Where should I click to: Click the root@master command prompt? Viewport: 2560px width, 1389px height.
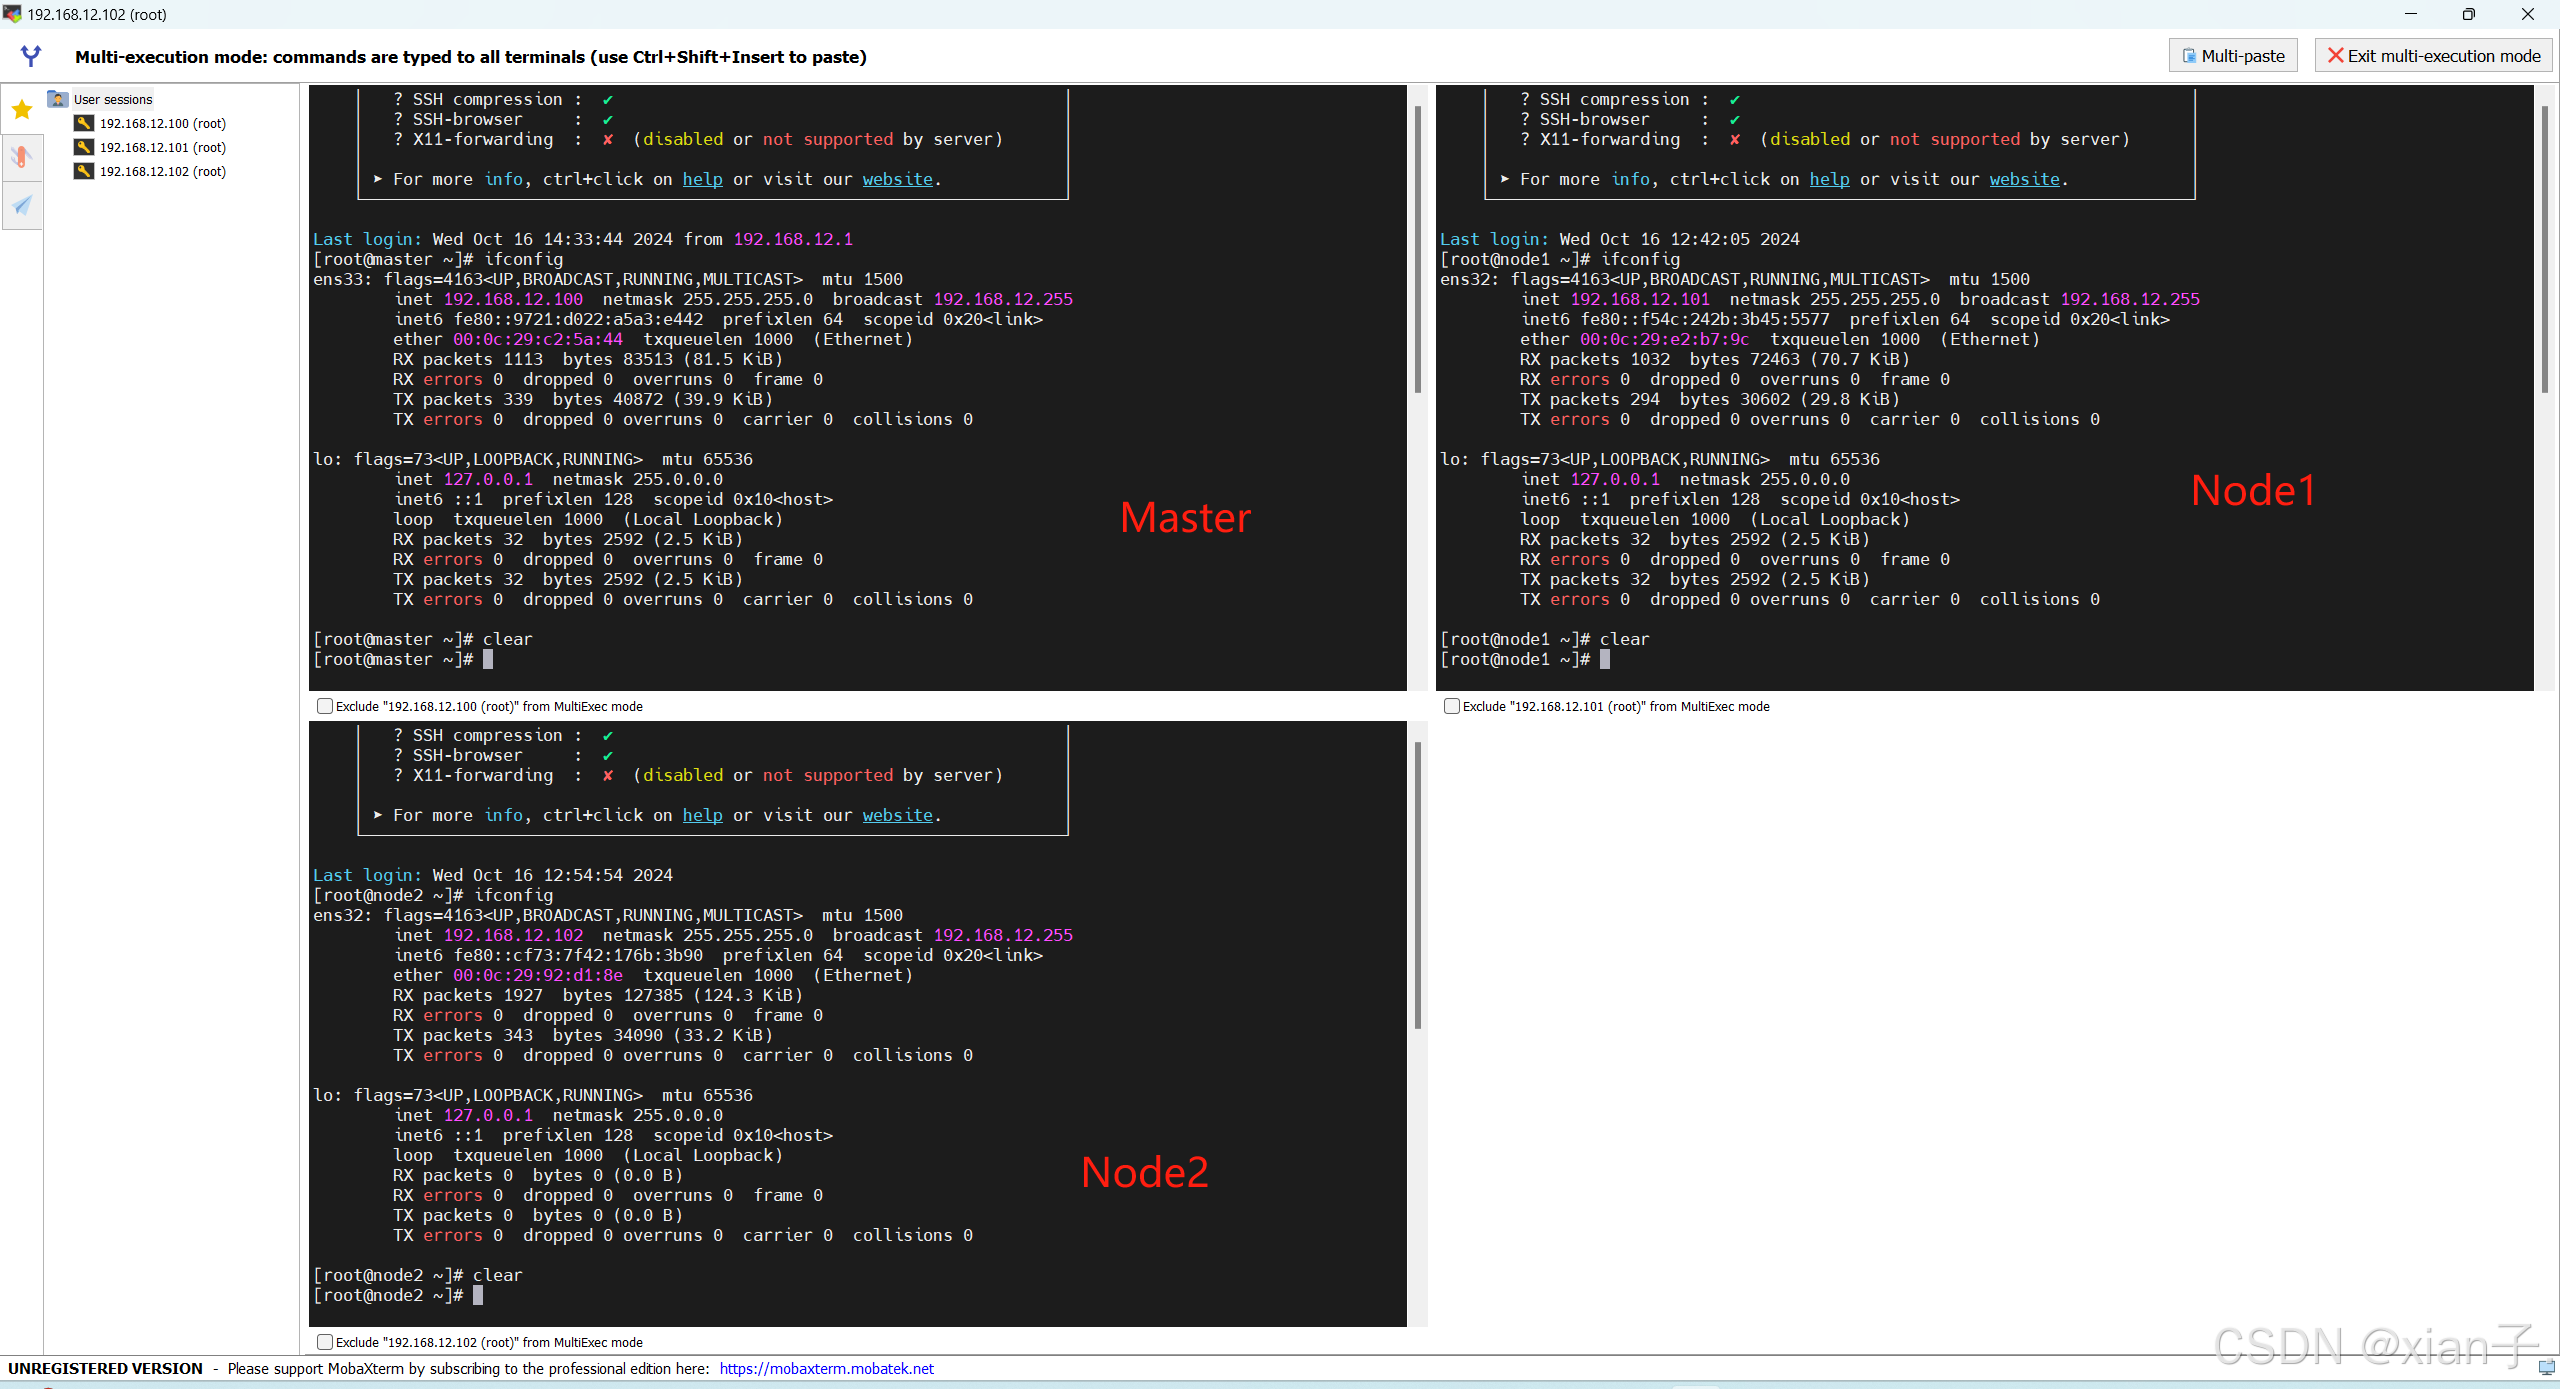point(393,659)
